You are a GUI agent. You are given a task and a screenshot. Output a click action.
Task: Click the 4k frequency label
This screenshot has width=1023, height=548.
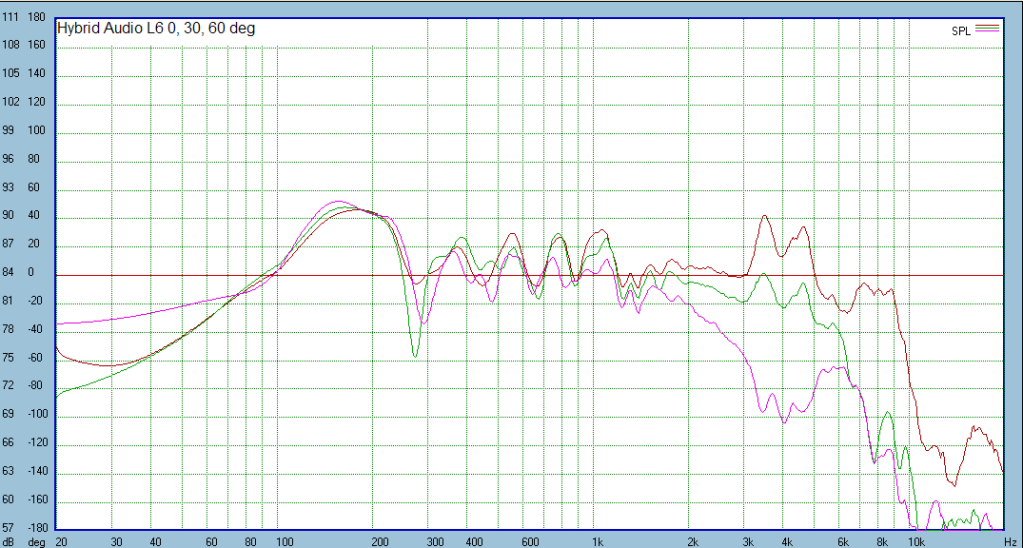(787, 542)
